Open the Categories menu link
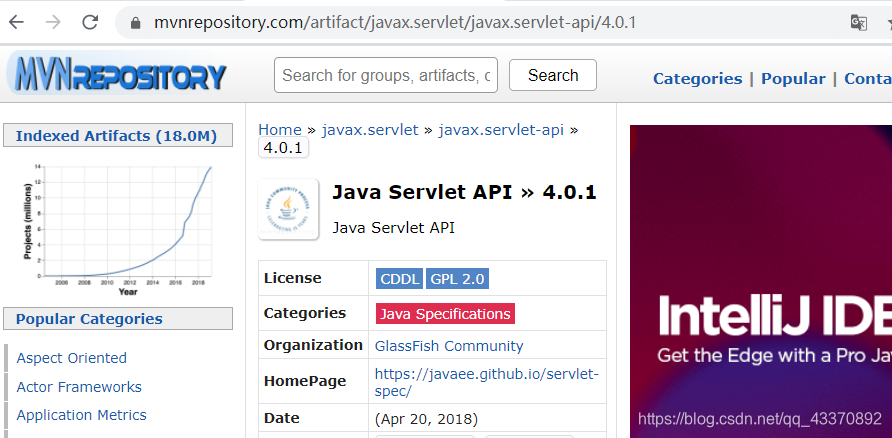Viewport: 892px width, 438px height. (x=697, y=78)
